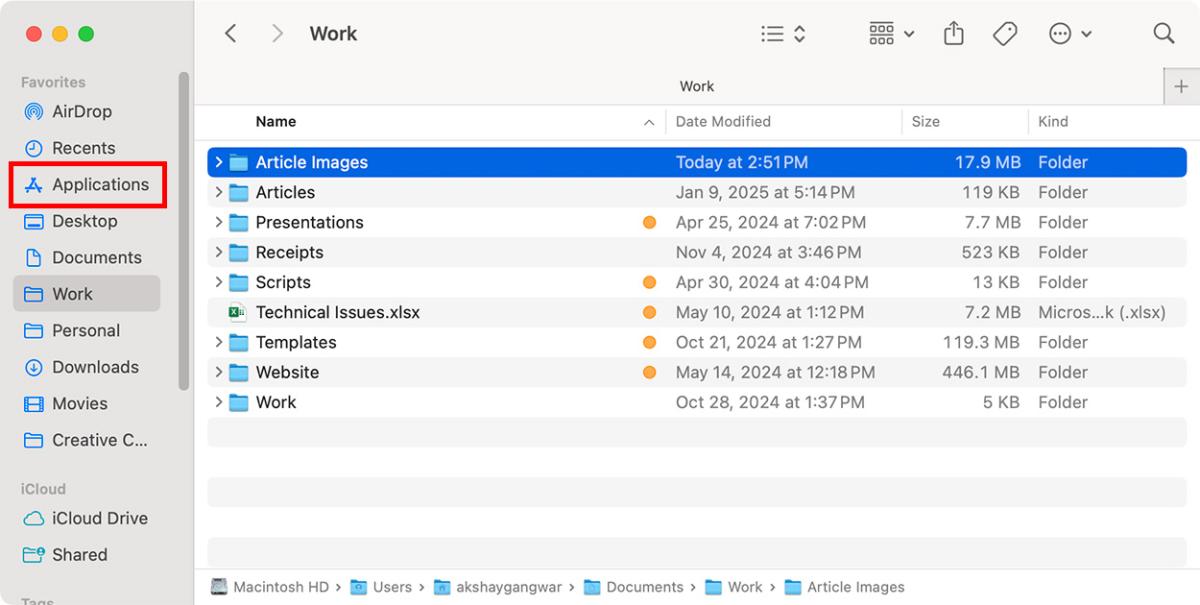Expand the Scripts folder

pos(218,282)
